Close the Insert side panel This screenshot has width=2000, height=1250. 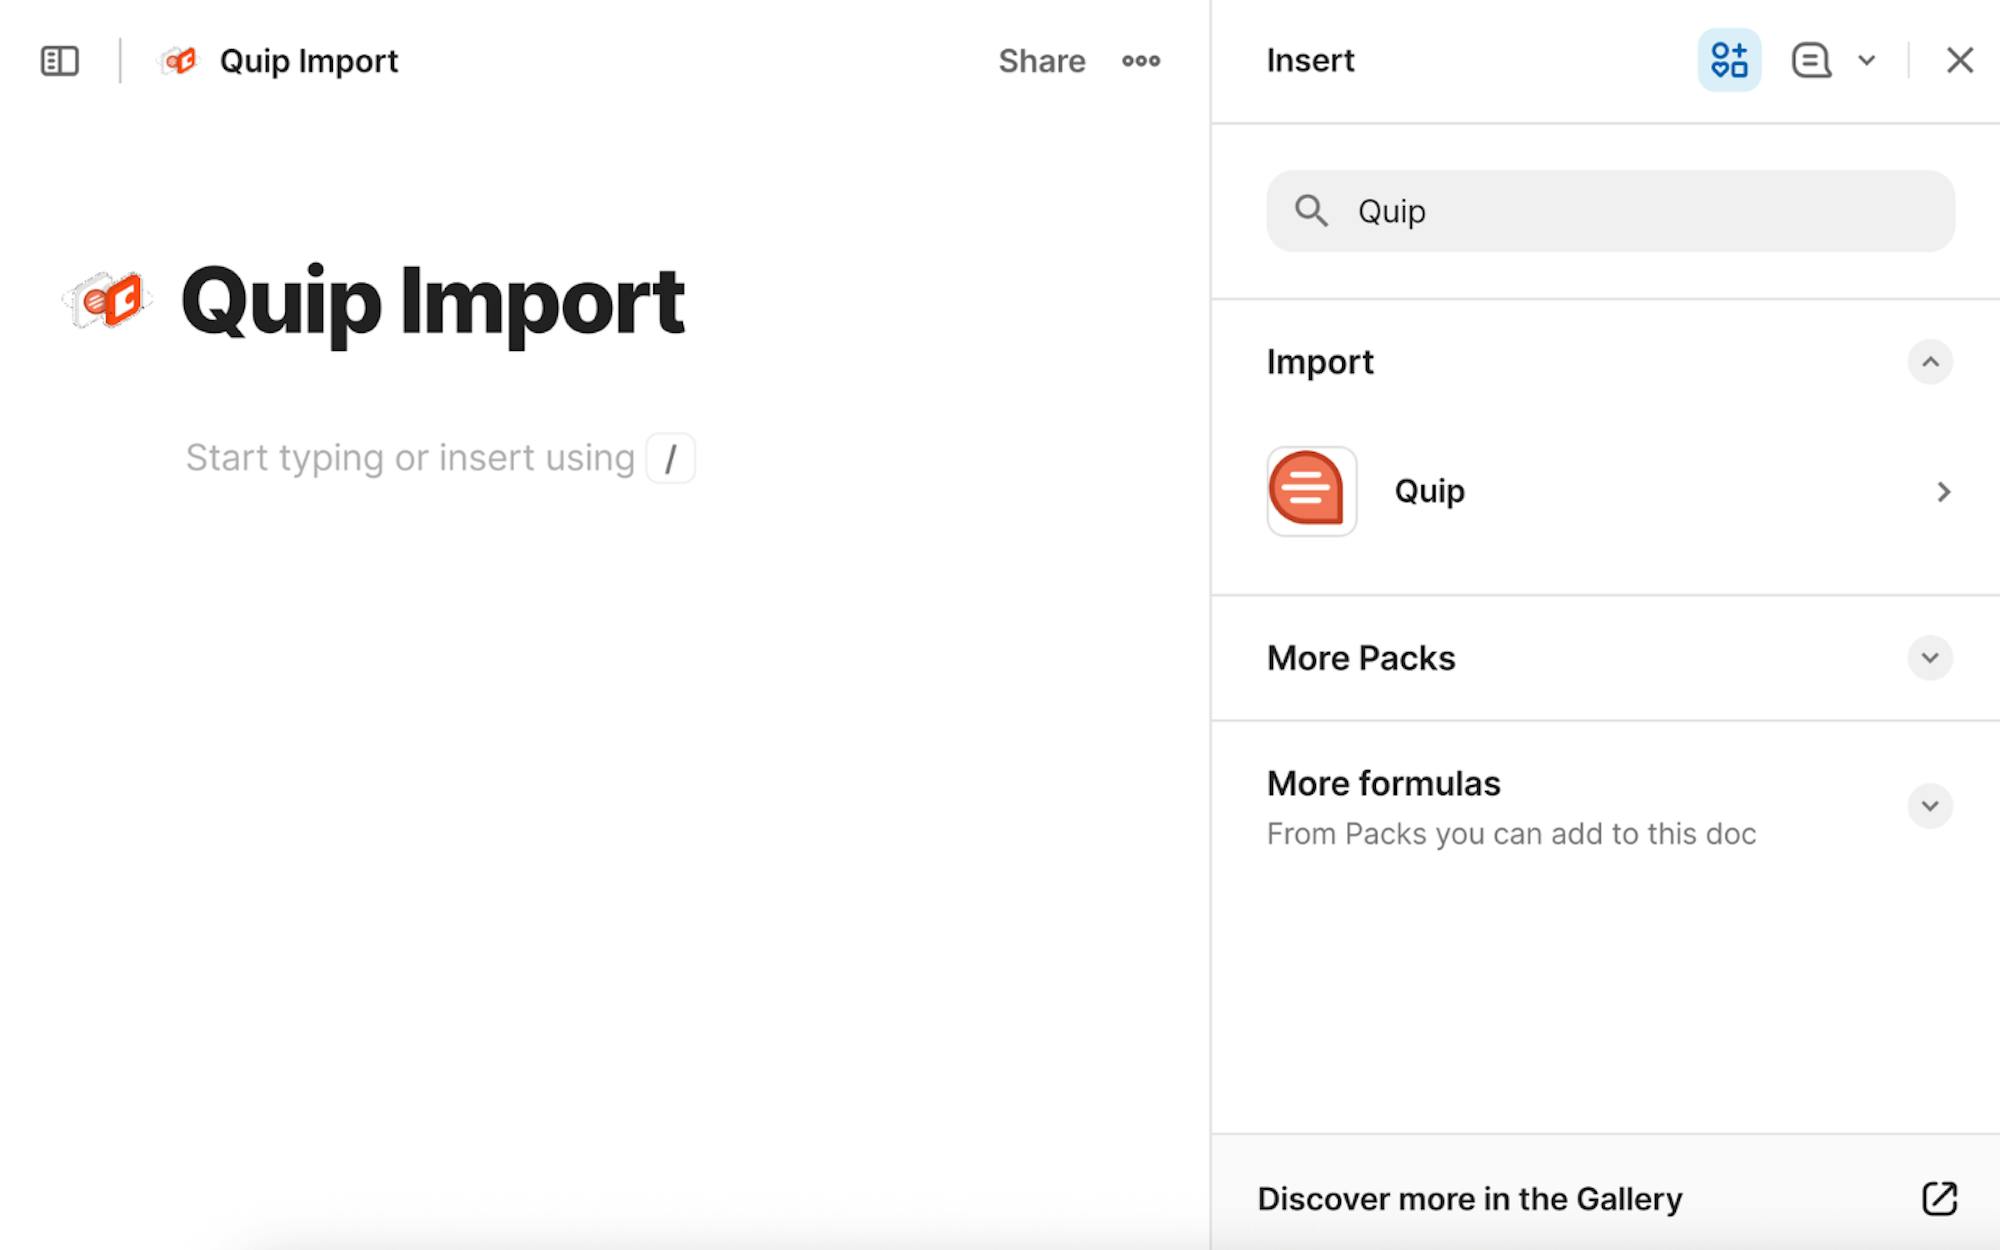tap(1959, 60)
